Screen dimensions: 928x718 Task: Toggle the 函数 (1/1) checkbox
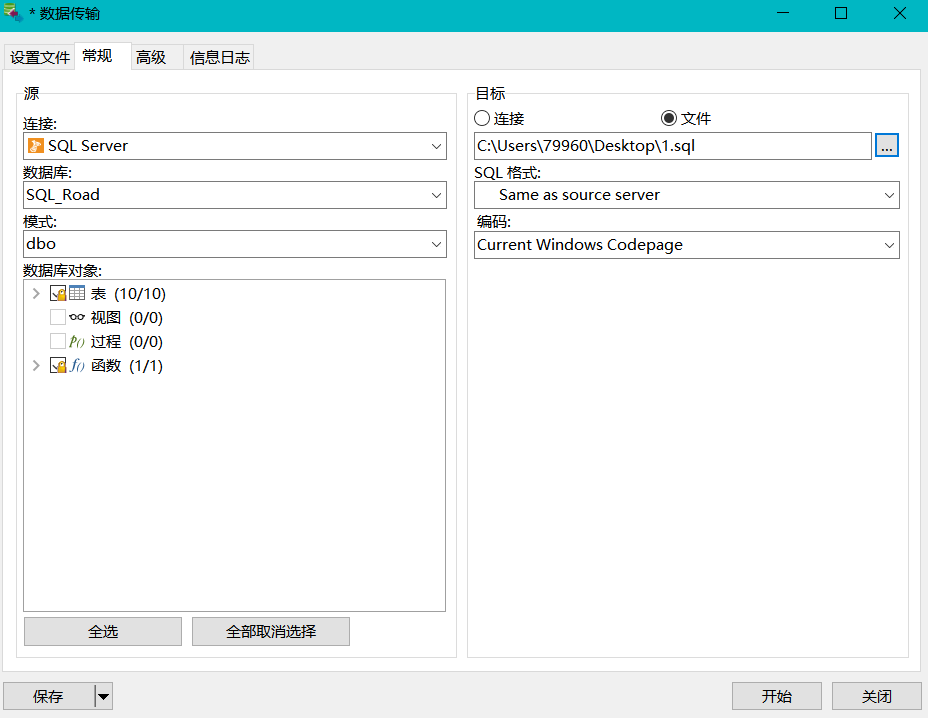(x=58, y=366)
